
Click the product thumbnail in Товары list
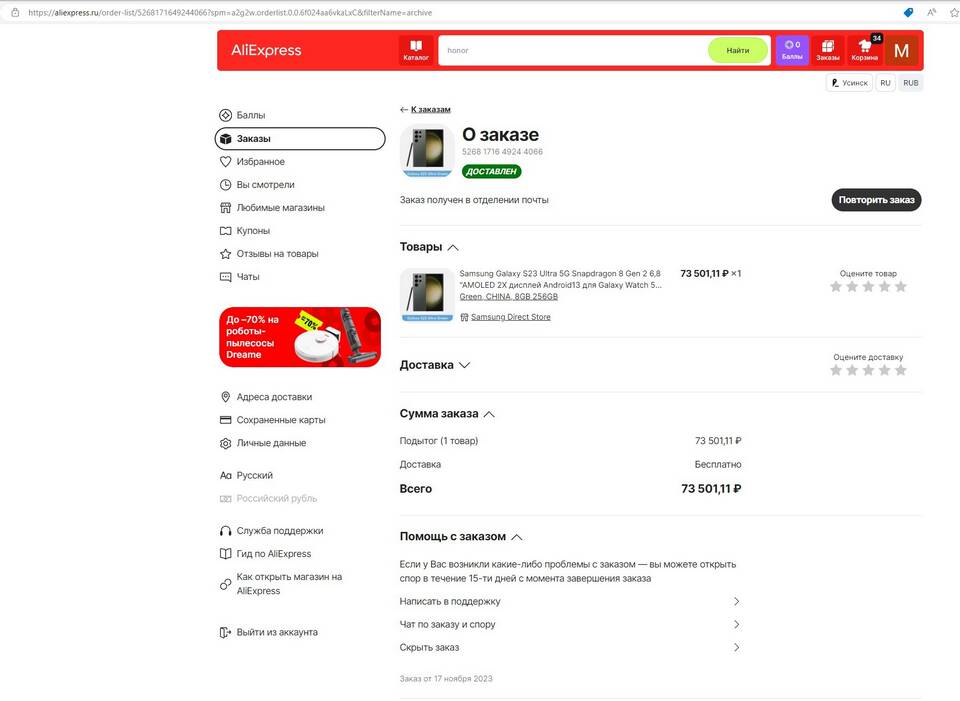pyautogui.click(x=427, y=295)
